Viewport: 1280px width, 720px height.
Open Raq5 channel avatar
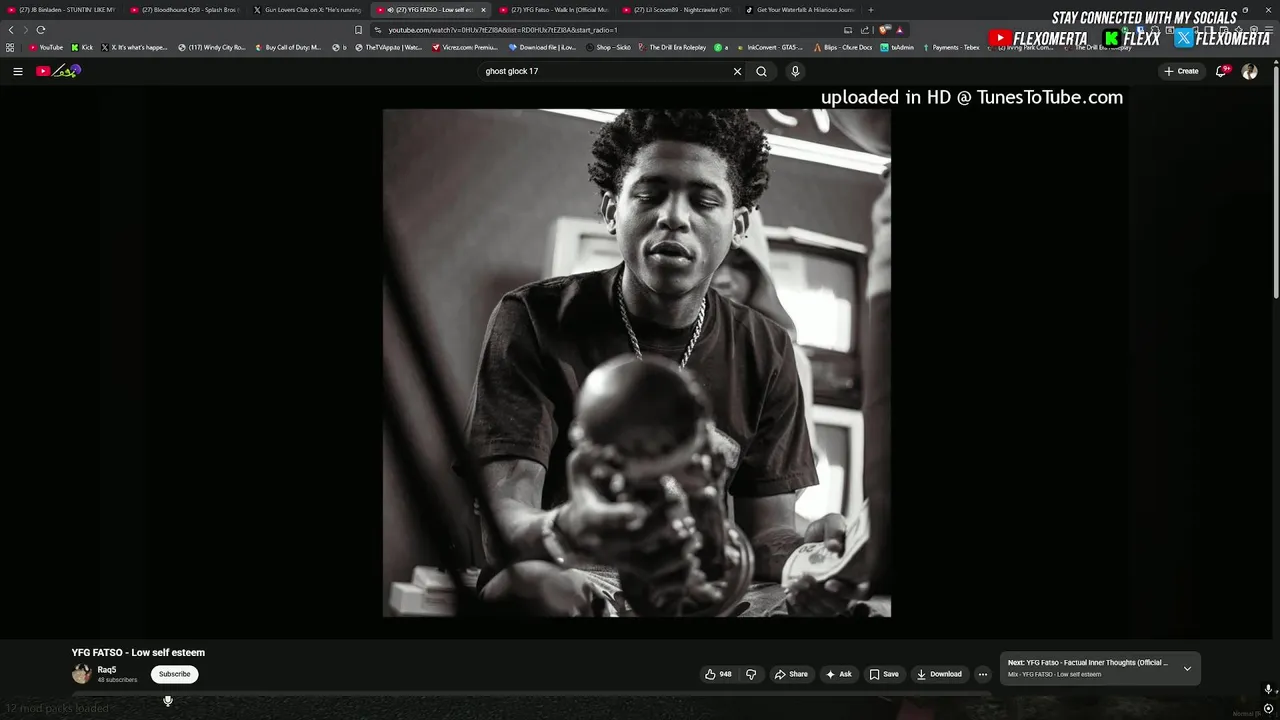(82, 674)
